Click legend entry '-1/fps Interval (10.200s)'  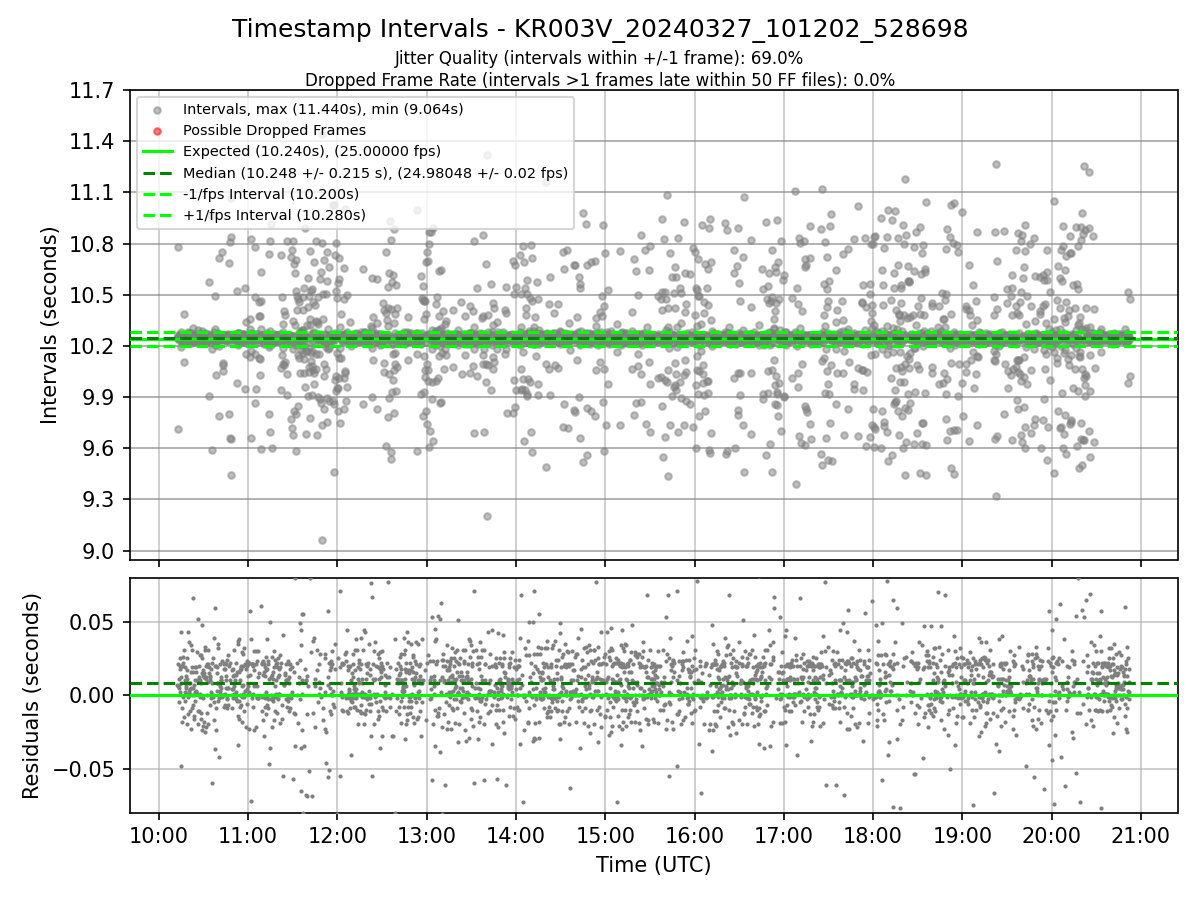(x=270, y=194)
